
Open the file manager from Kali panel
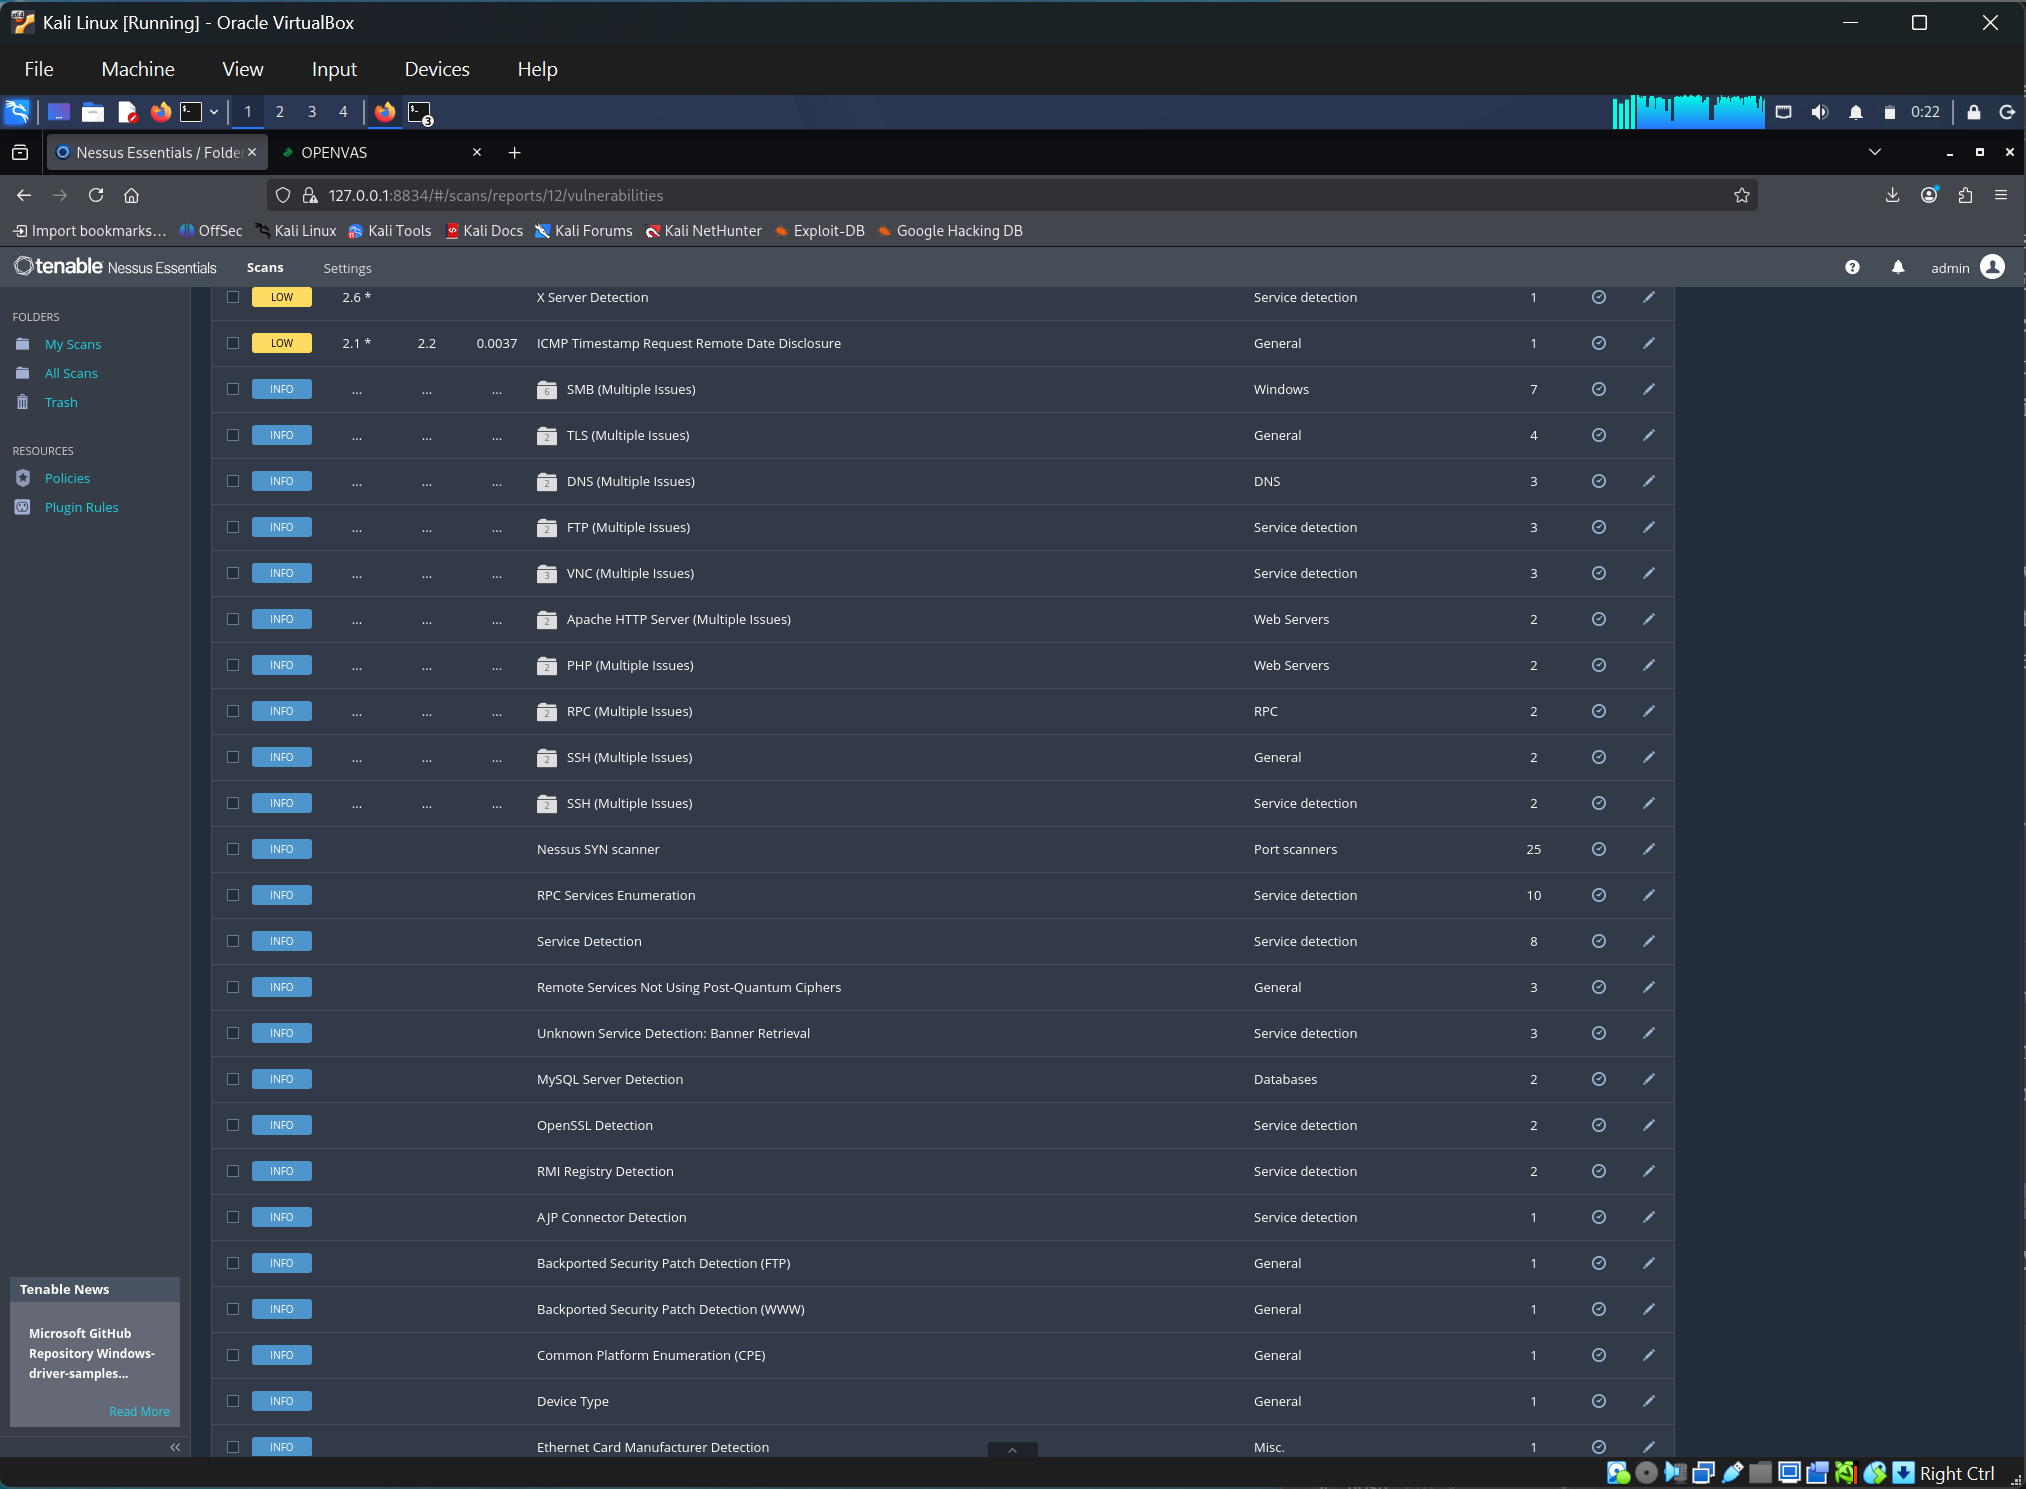[x=93, y=112]
